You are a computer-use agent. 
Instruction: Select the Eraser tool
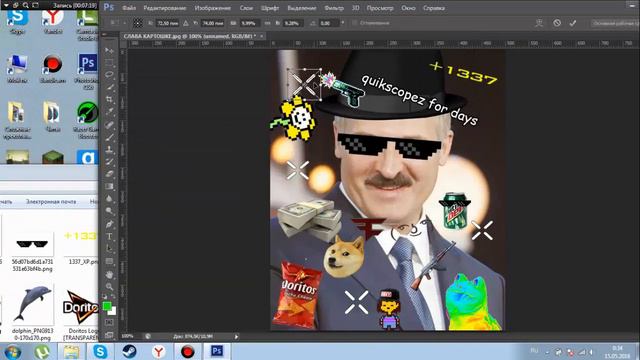click(109, 174)
